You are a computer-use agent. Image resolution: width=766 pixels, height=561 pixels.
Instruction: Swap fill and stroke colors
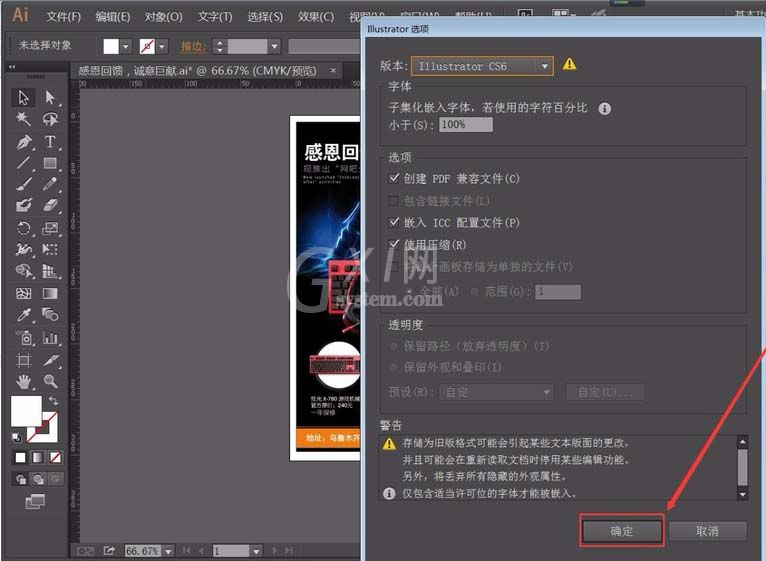pyautogui.click(x=53, y=401)
